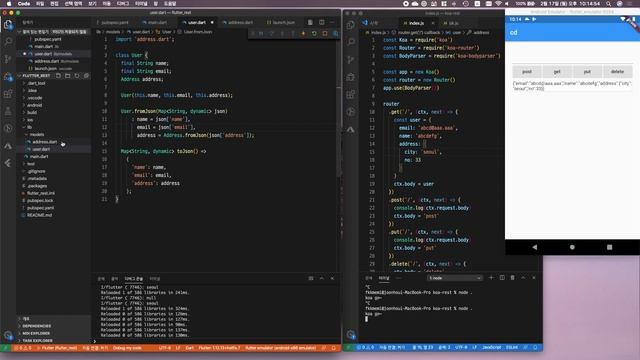Open address.dart in models folder tree
The image size is (640, 360).
click(x=44, y=142)
